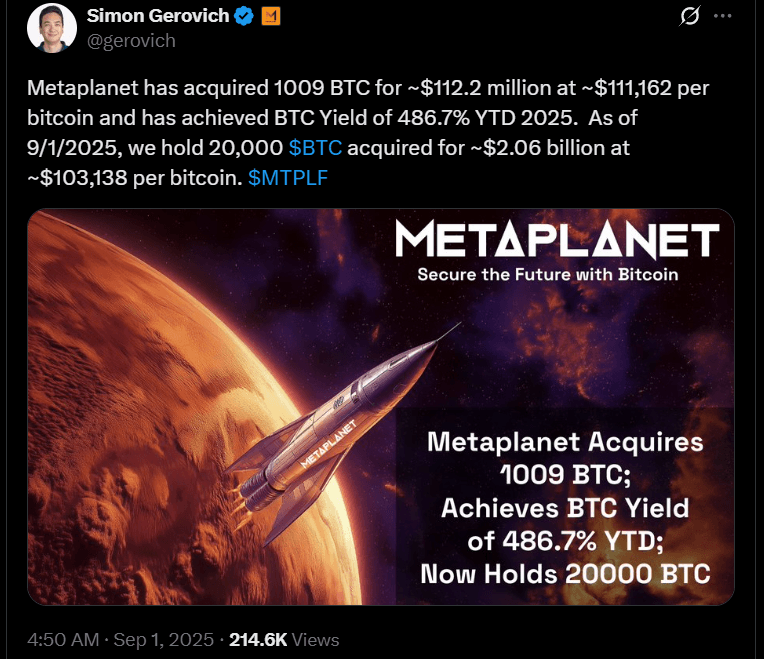
Task: Open the Simon Gerovich display name link
Action: [x=158, y=17]
